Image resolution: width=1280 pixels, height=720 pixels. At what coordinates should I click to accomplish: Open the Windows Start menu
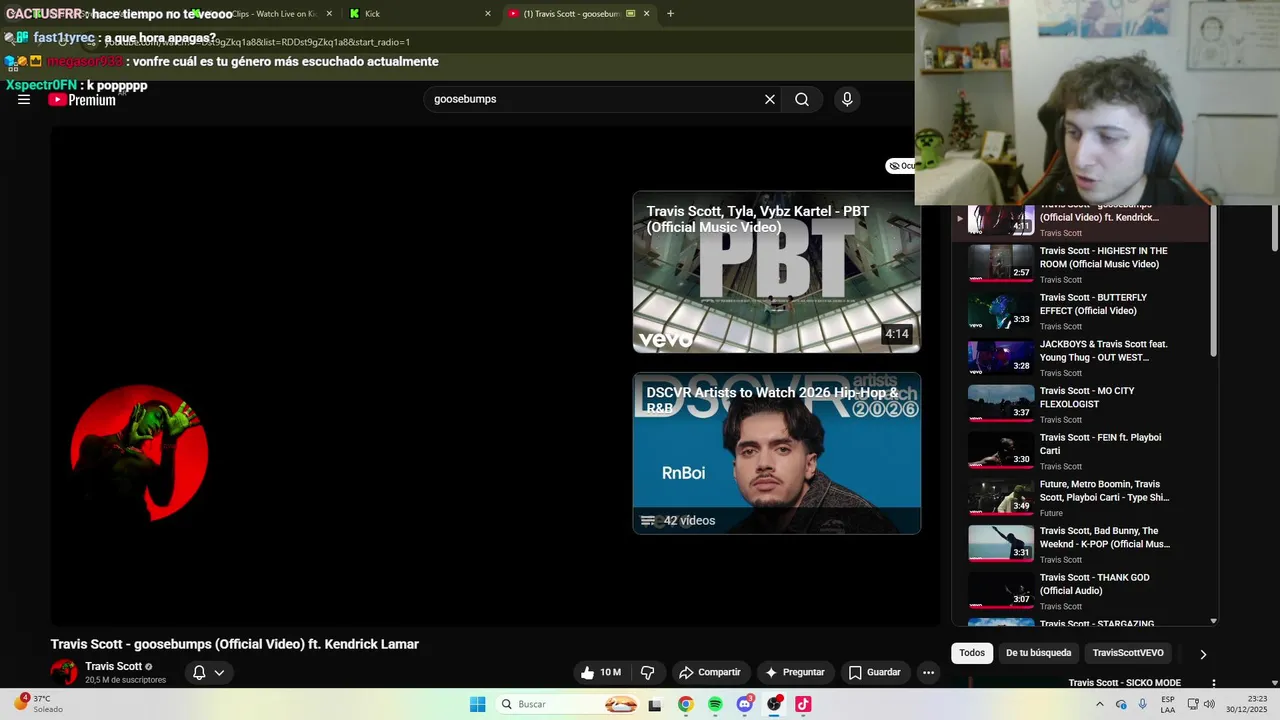pos(478,704)
